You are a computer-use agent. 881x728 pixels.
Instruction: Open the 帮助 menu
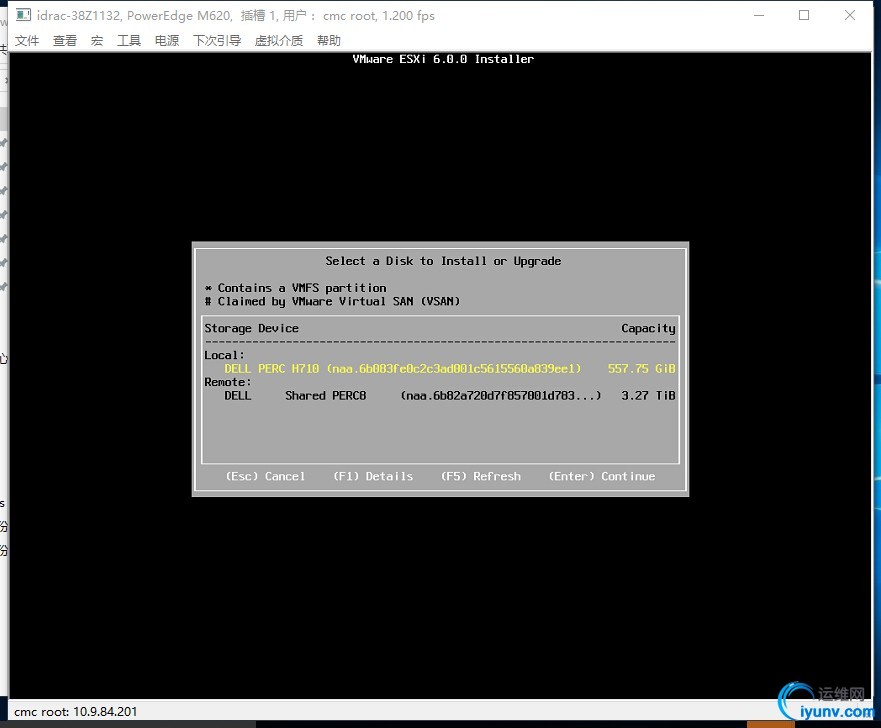[329, 40]
